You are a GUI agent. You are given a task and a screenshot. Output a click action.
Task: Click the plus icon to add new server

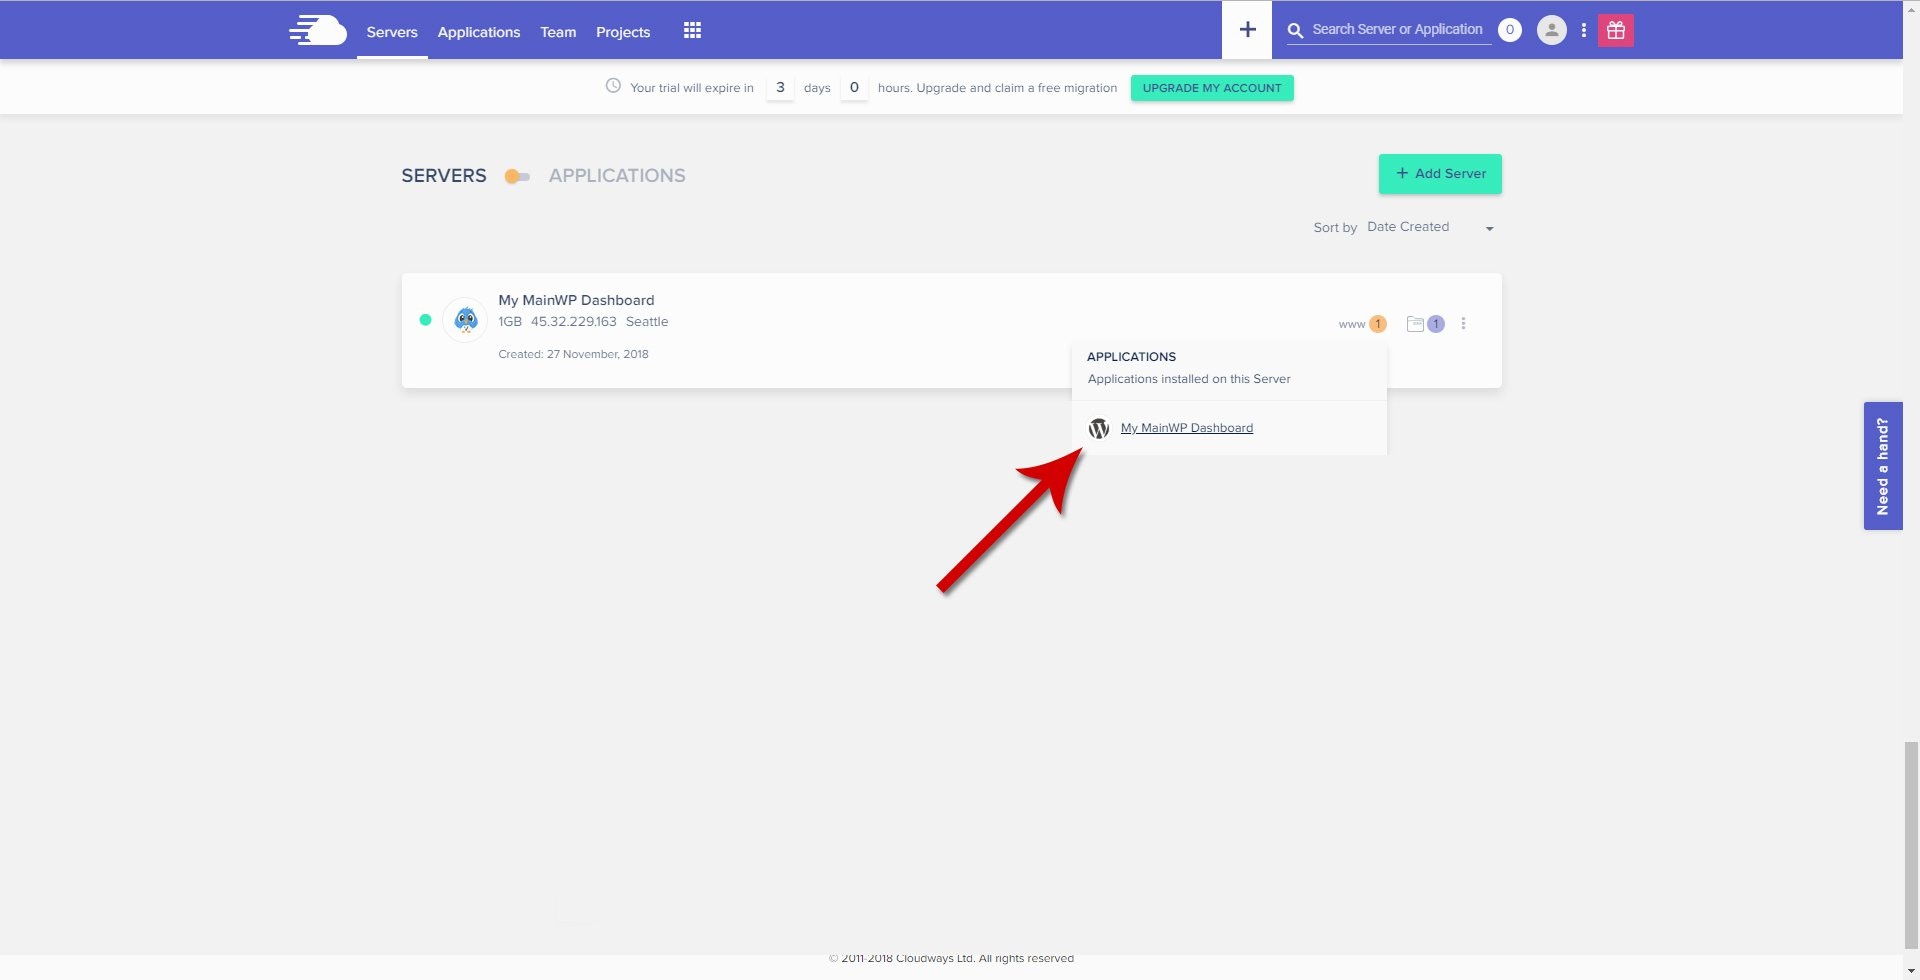coord(1246,29)
